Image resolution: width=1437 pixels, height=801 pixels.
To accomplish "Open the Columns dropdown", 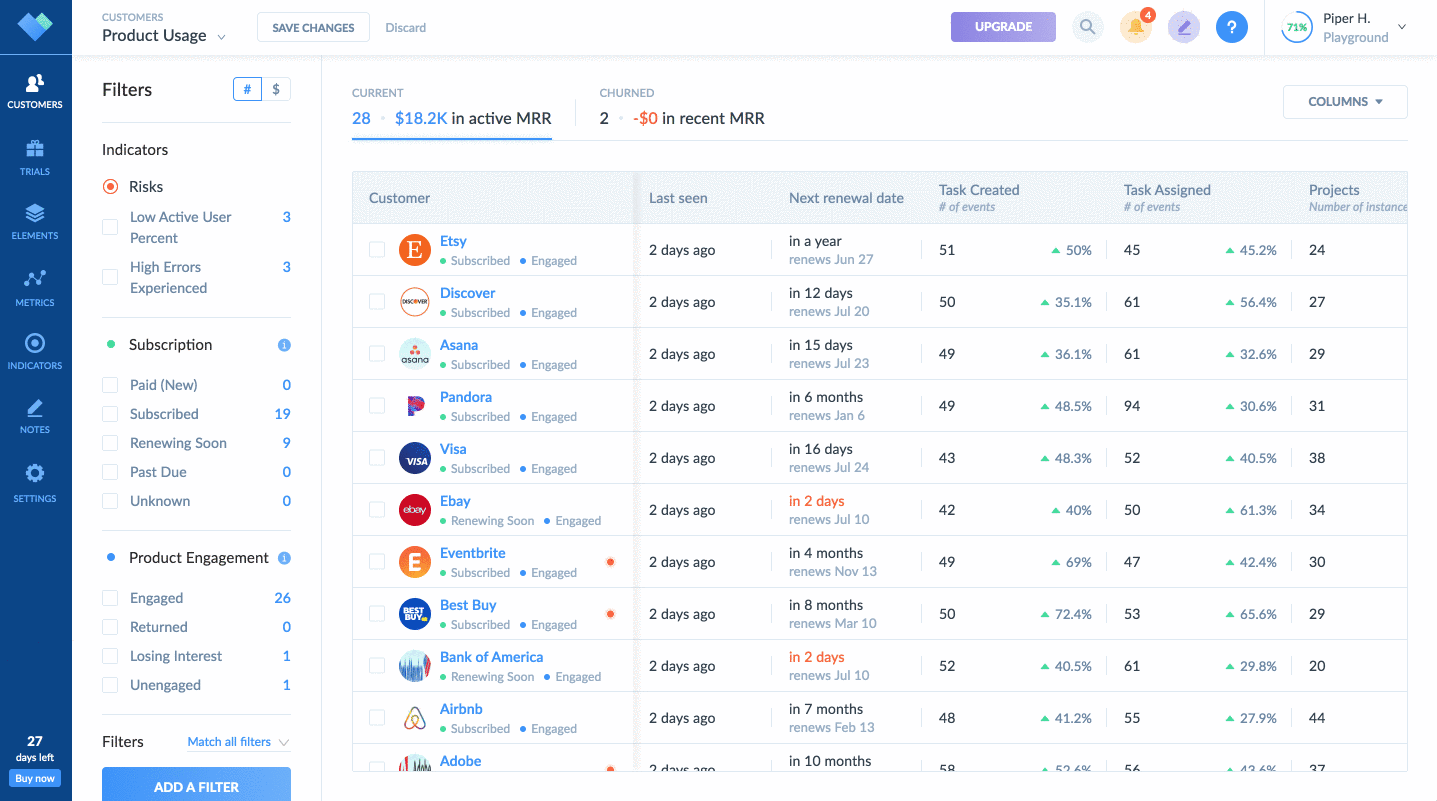I will [x=1345, y=102].
